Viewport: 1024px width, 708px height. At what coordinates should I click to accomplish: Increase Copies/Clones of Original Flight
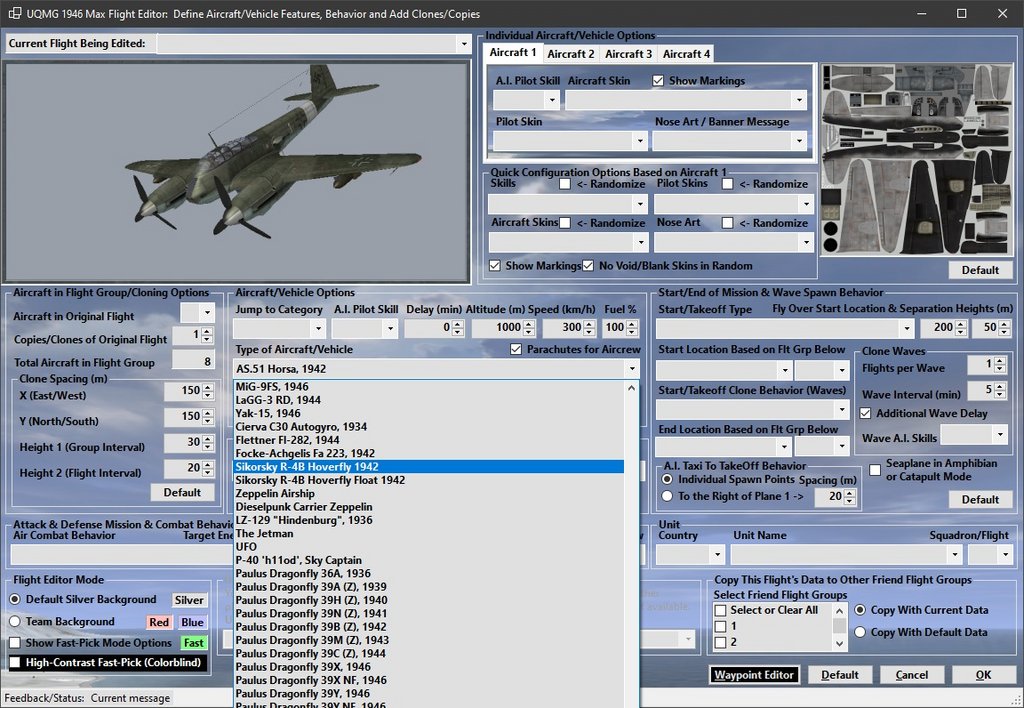(208, 332)
